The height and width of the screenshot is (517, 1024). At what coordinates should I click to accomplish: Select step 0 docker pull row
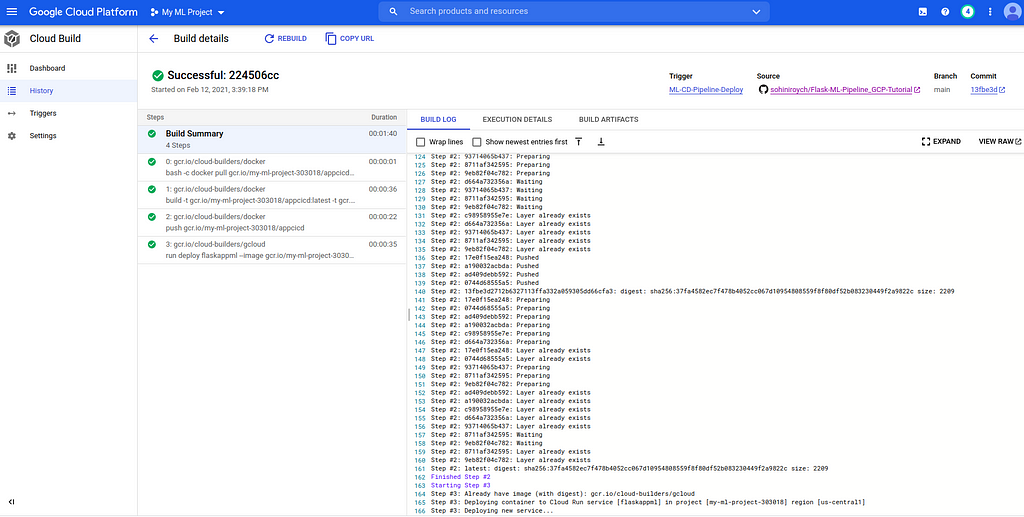click(272, 167)
